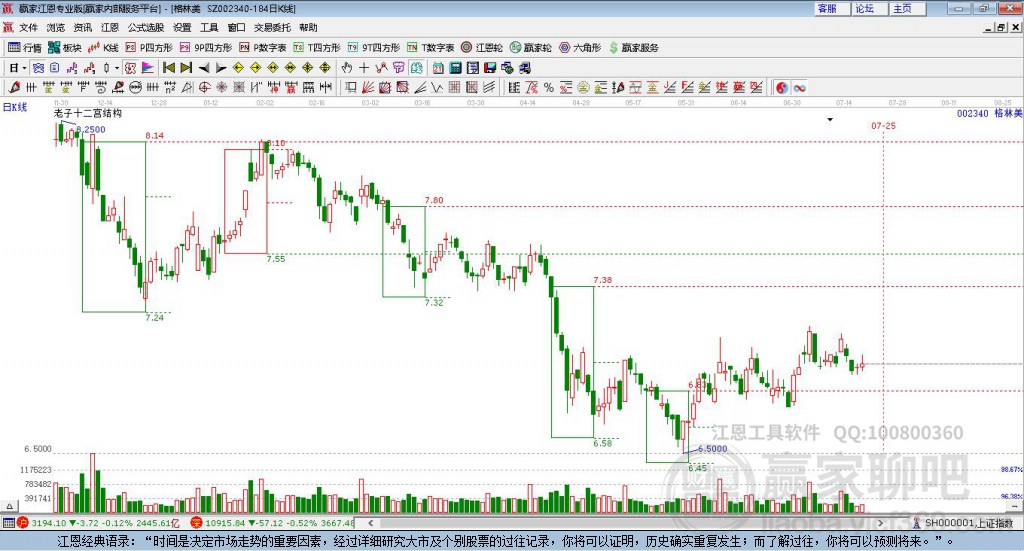
Task: Open the 窗口 menu
Action: click(236, 27)
